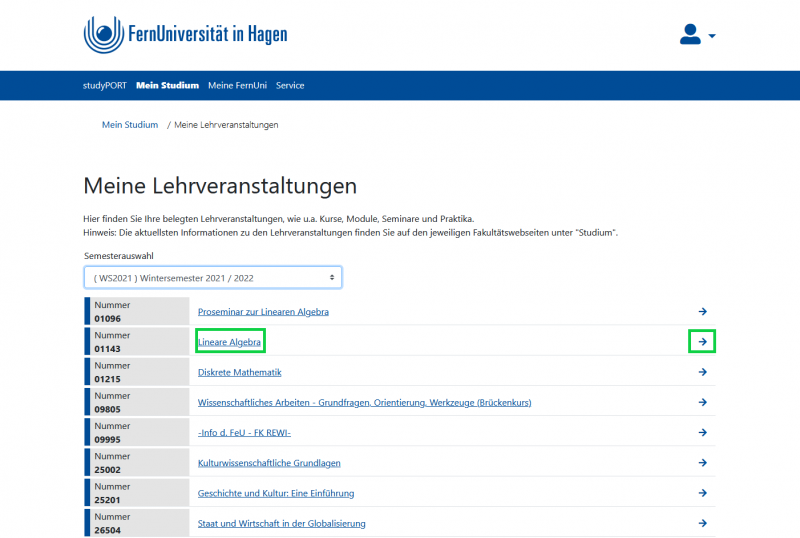Click arrow icon for Diskrete Mathematik row
Image resolution: width=800 pixels, height=538 pixels.
(703, 372)
